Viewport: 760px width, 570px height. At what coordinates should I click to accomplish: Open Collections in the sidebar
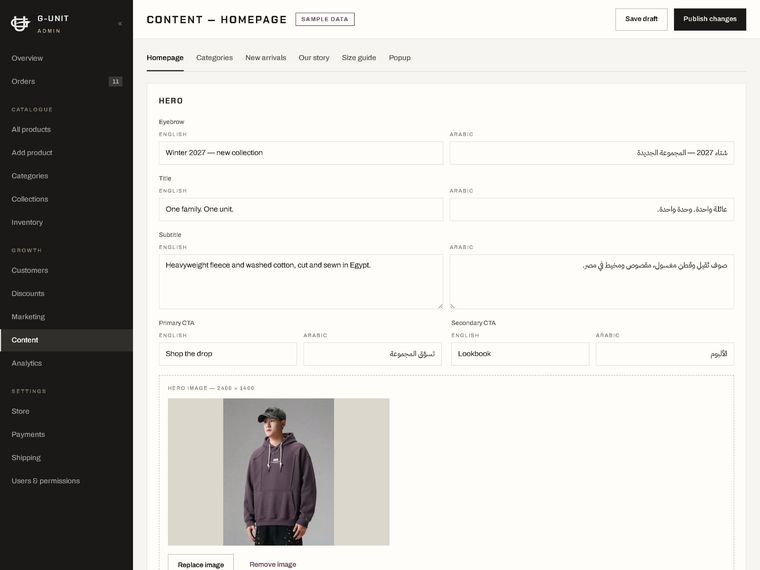coord(66,199)
